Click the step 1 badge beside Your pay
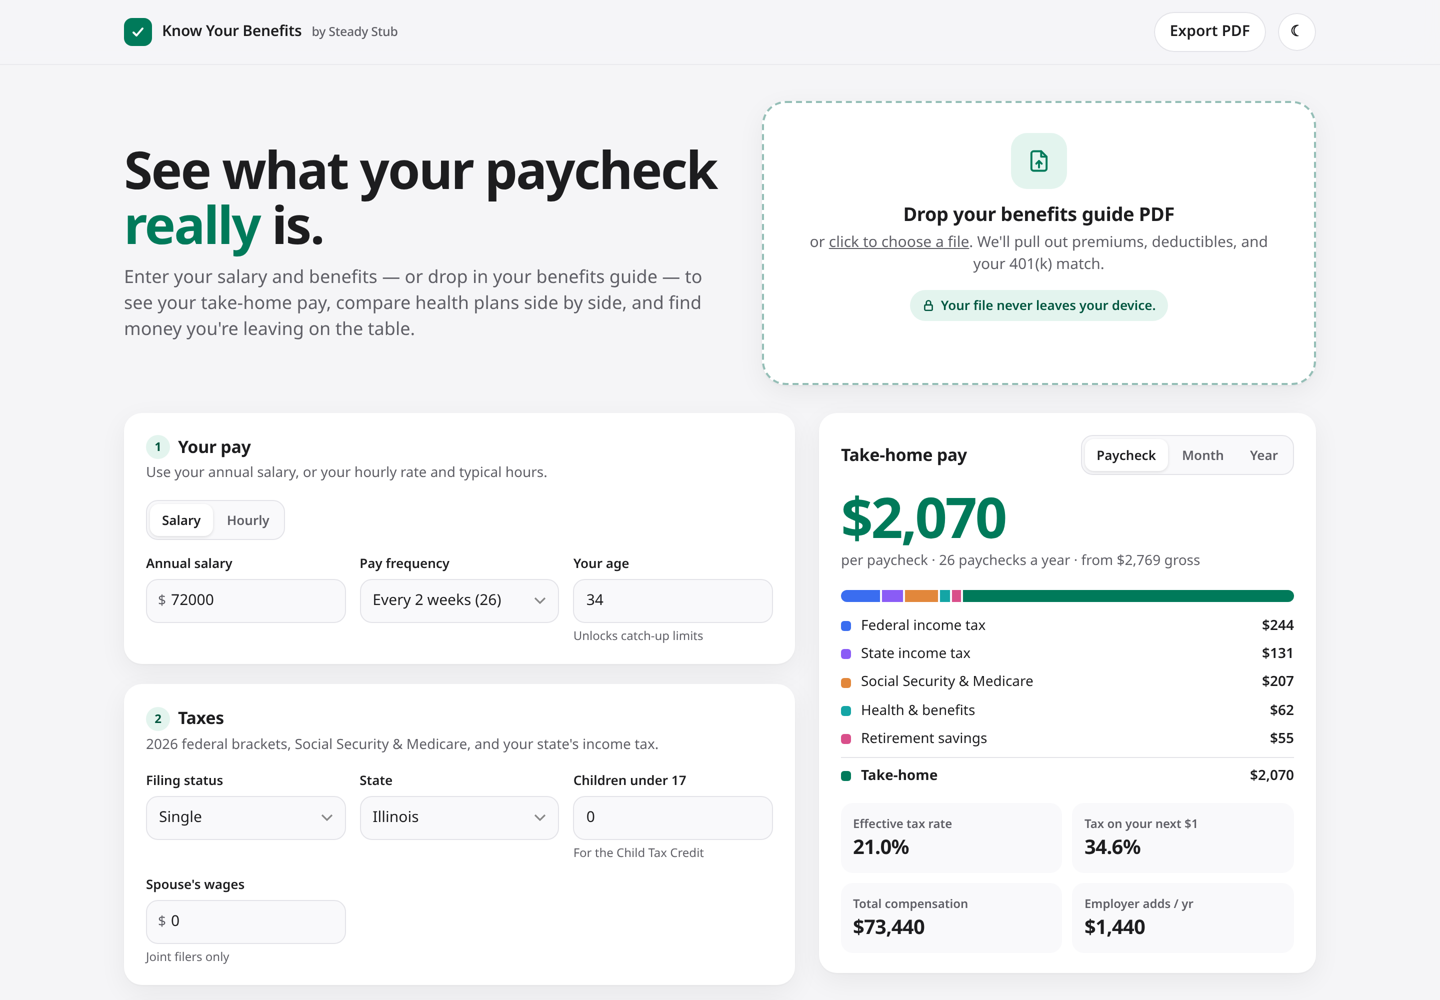Viewport: 1440px width, 1000px height. [x=158, y=447]
